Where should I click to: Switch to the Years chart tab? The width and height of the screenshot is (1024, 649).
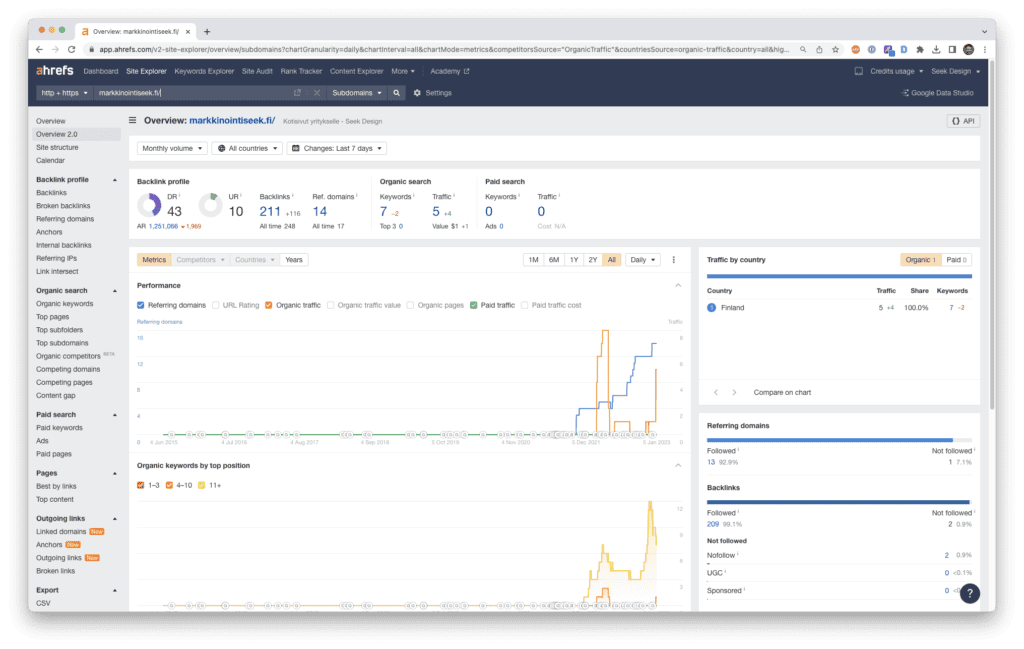point(294,260)
